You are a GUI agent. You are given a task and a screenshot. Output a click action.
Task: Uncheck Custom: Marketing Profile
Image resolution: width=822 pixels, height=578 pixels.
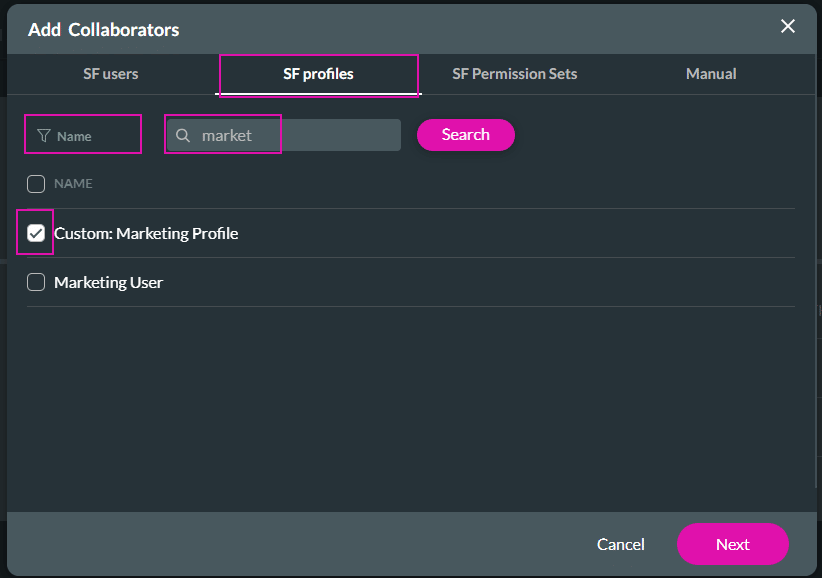[35, 232]
